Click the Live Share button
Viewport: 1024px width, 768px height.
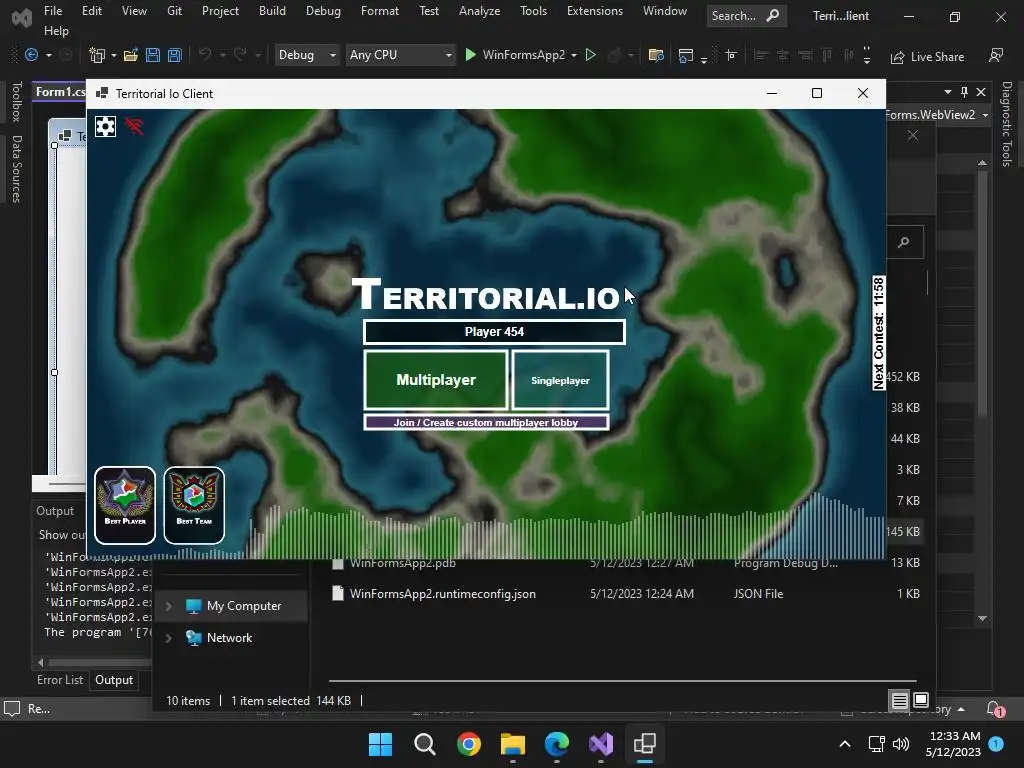(927, 57)
